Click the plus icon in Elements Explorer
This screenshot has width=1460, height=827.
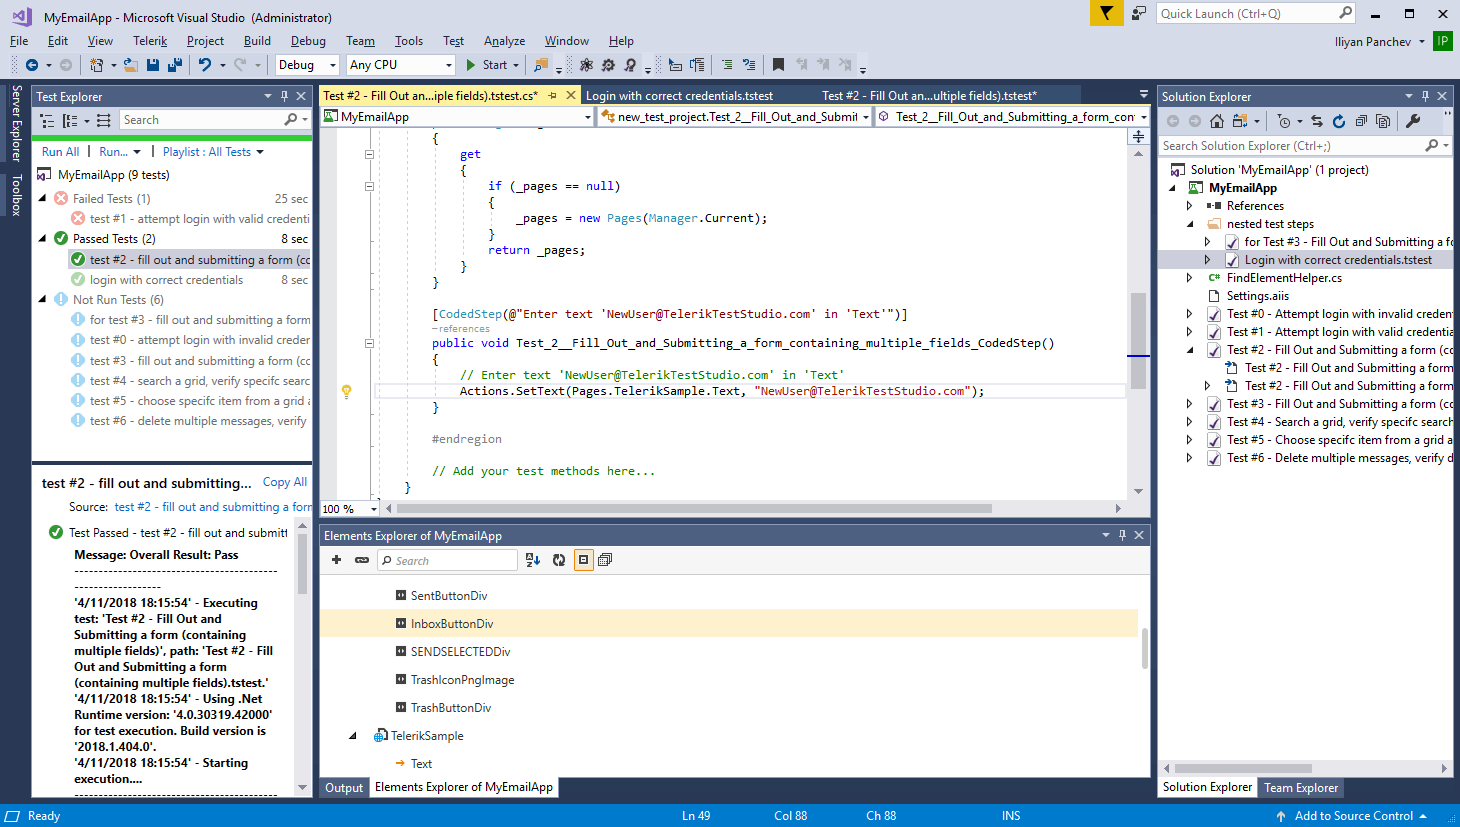click(336, 560)
